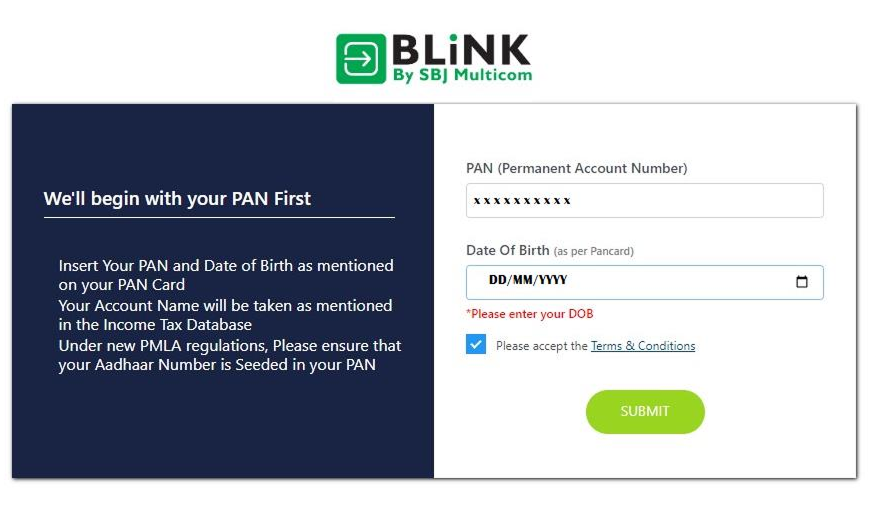The image size is (876, 507).
Task: Open the Terms & Conditions link
Action: pos(642,346)
